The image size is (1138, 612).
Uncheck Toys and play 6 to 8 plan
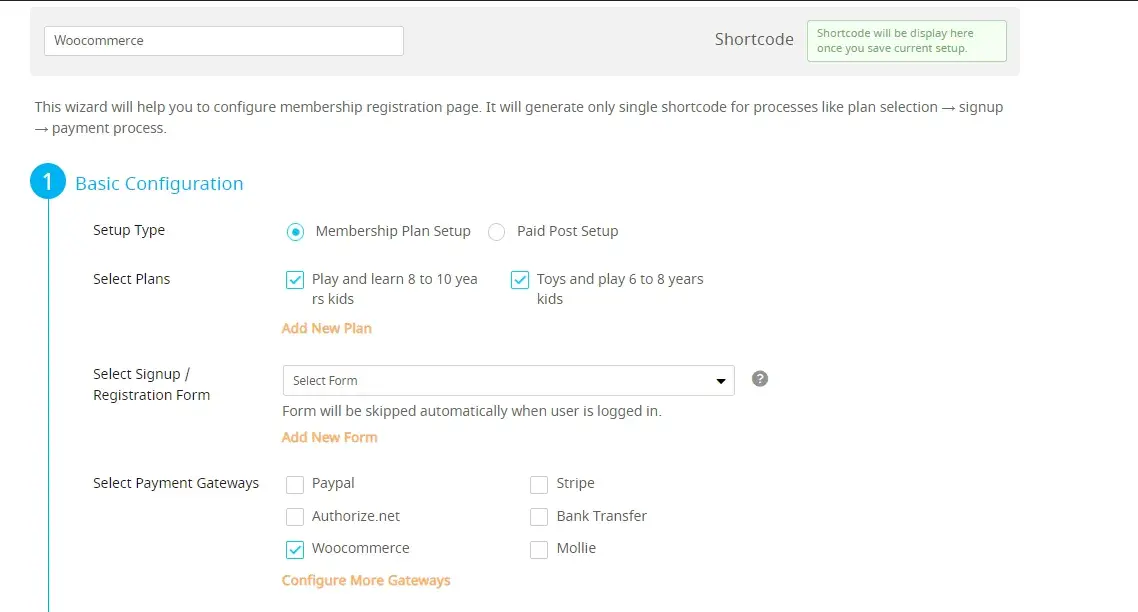(x=520, y=280)
